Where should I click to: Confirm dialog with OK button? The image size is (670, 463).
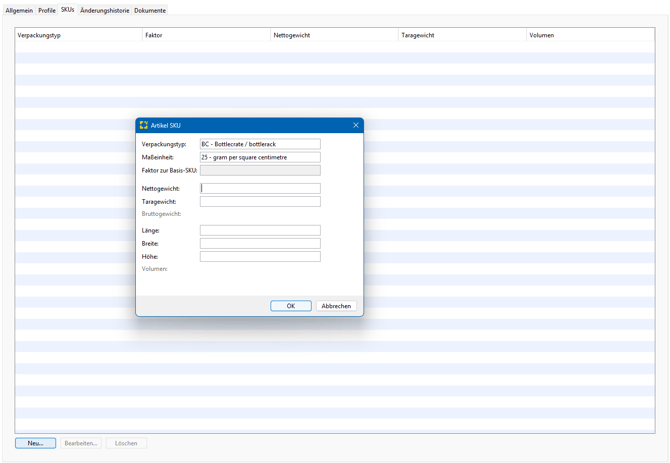[x=291, y=306]
